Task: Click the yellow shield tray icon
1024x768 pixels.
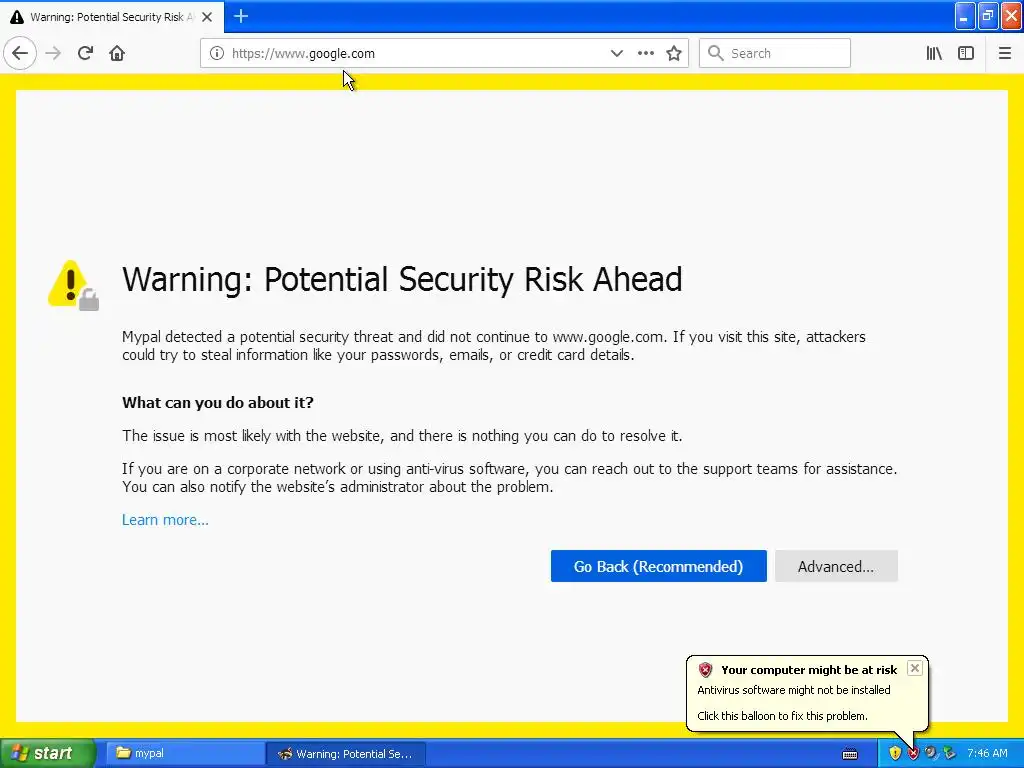Action: click(x=895, y=753)
